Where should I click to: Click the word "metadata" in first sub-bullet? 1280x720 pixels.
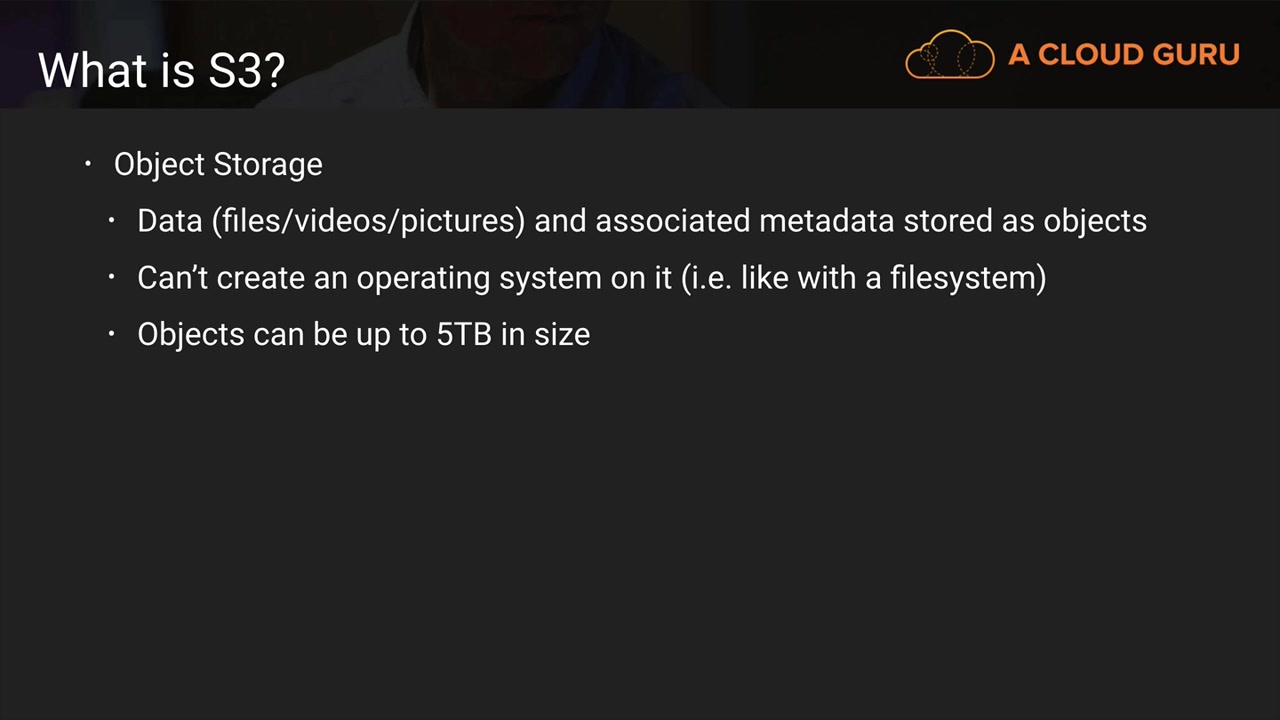click(x=826, y=220)
